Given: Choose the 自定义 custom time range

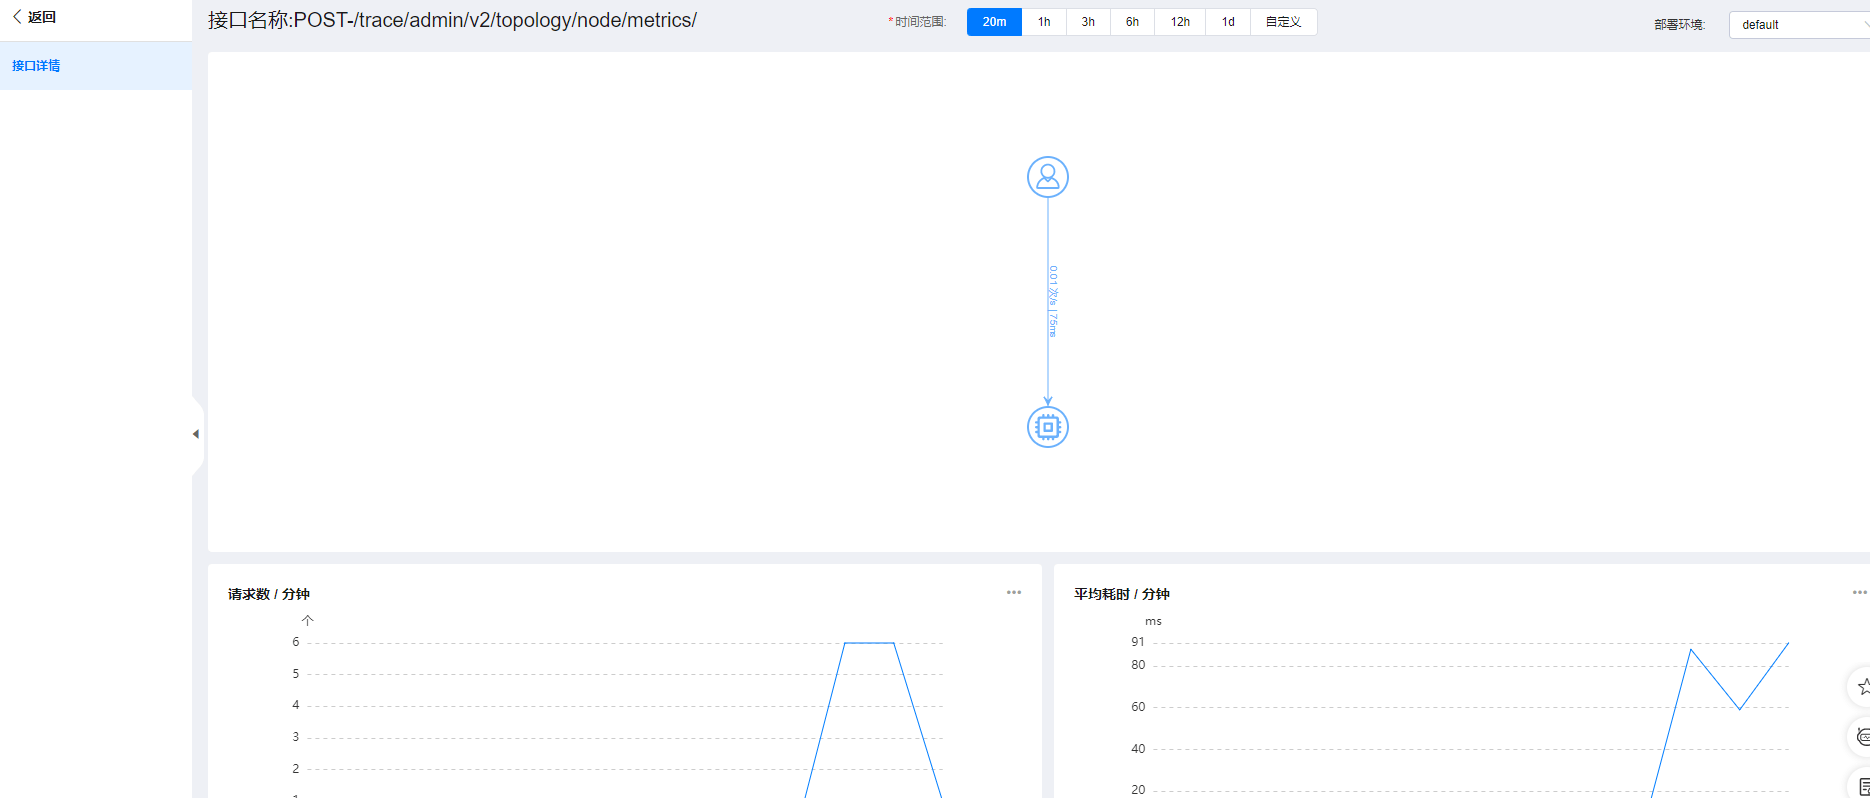Looking at the screenshot, I should [1283, 22].
